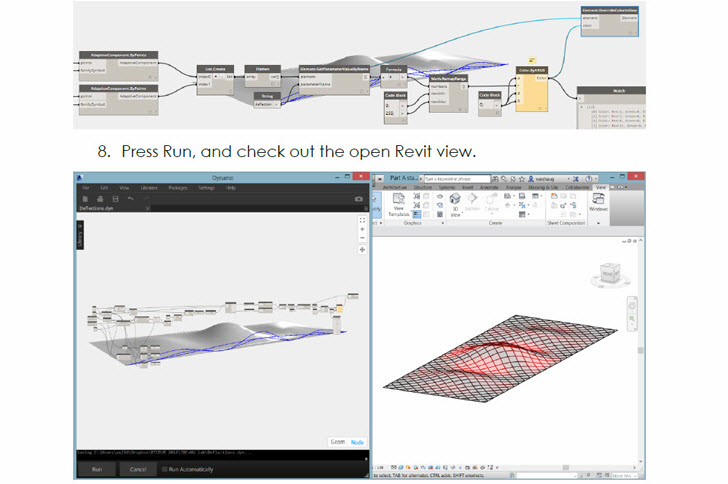Click the binoculars search icon in Revit title bar

pos(496,178)
